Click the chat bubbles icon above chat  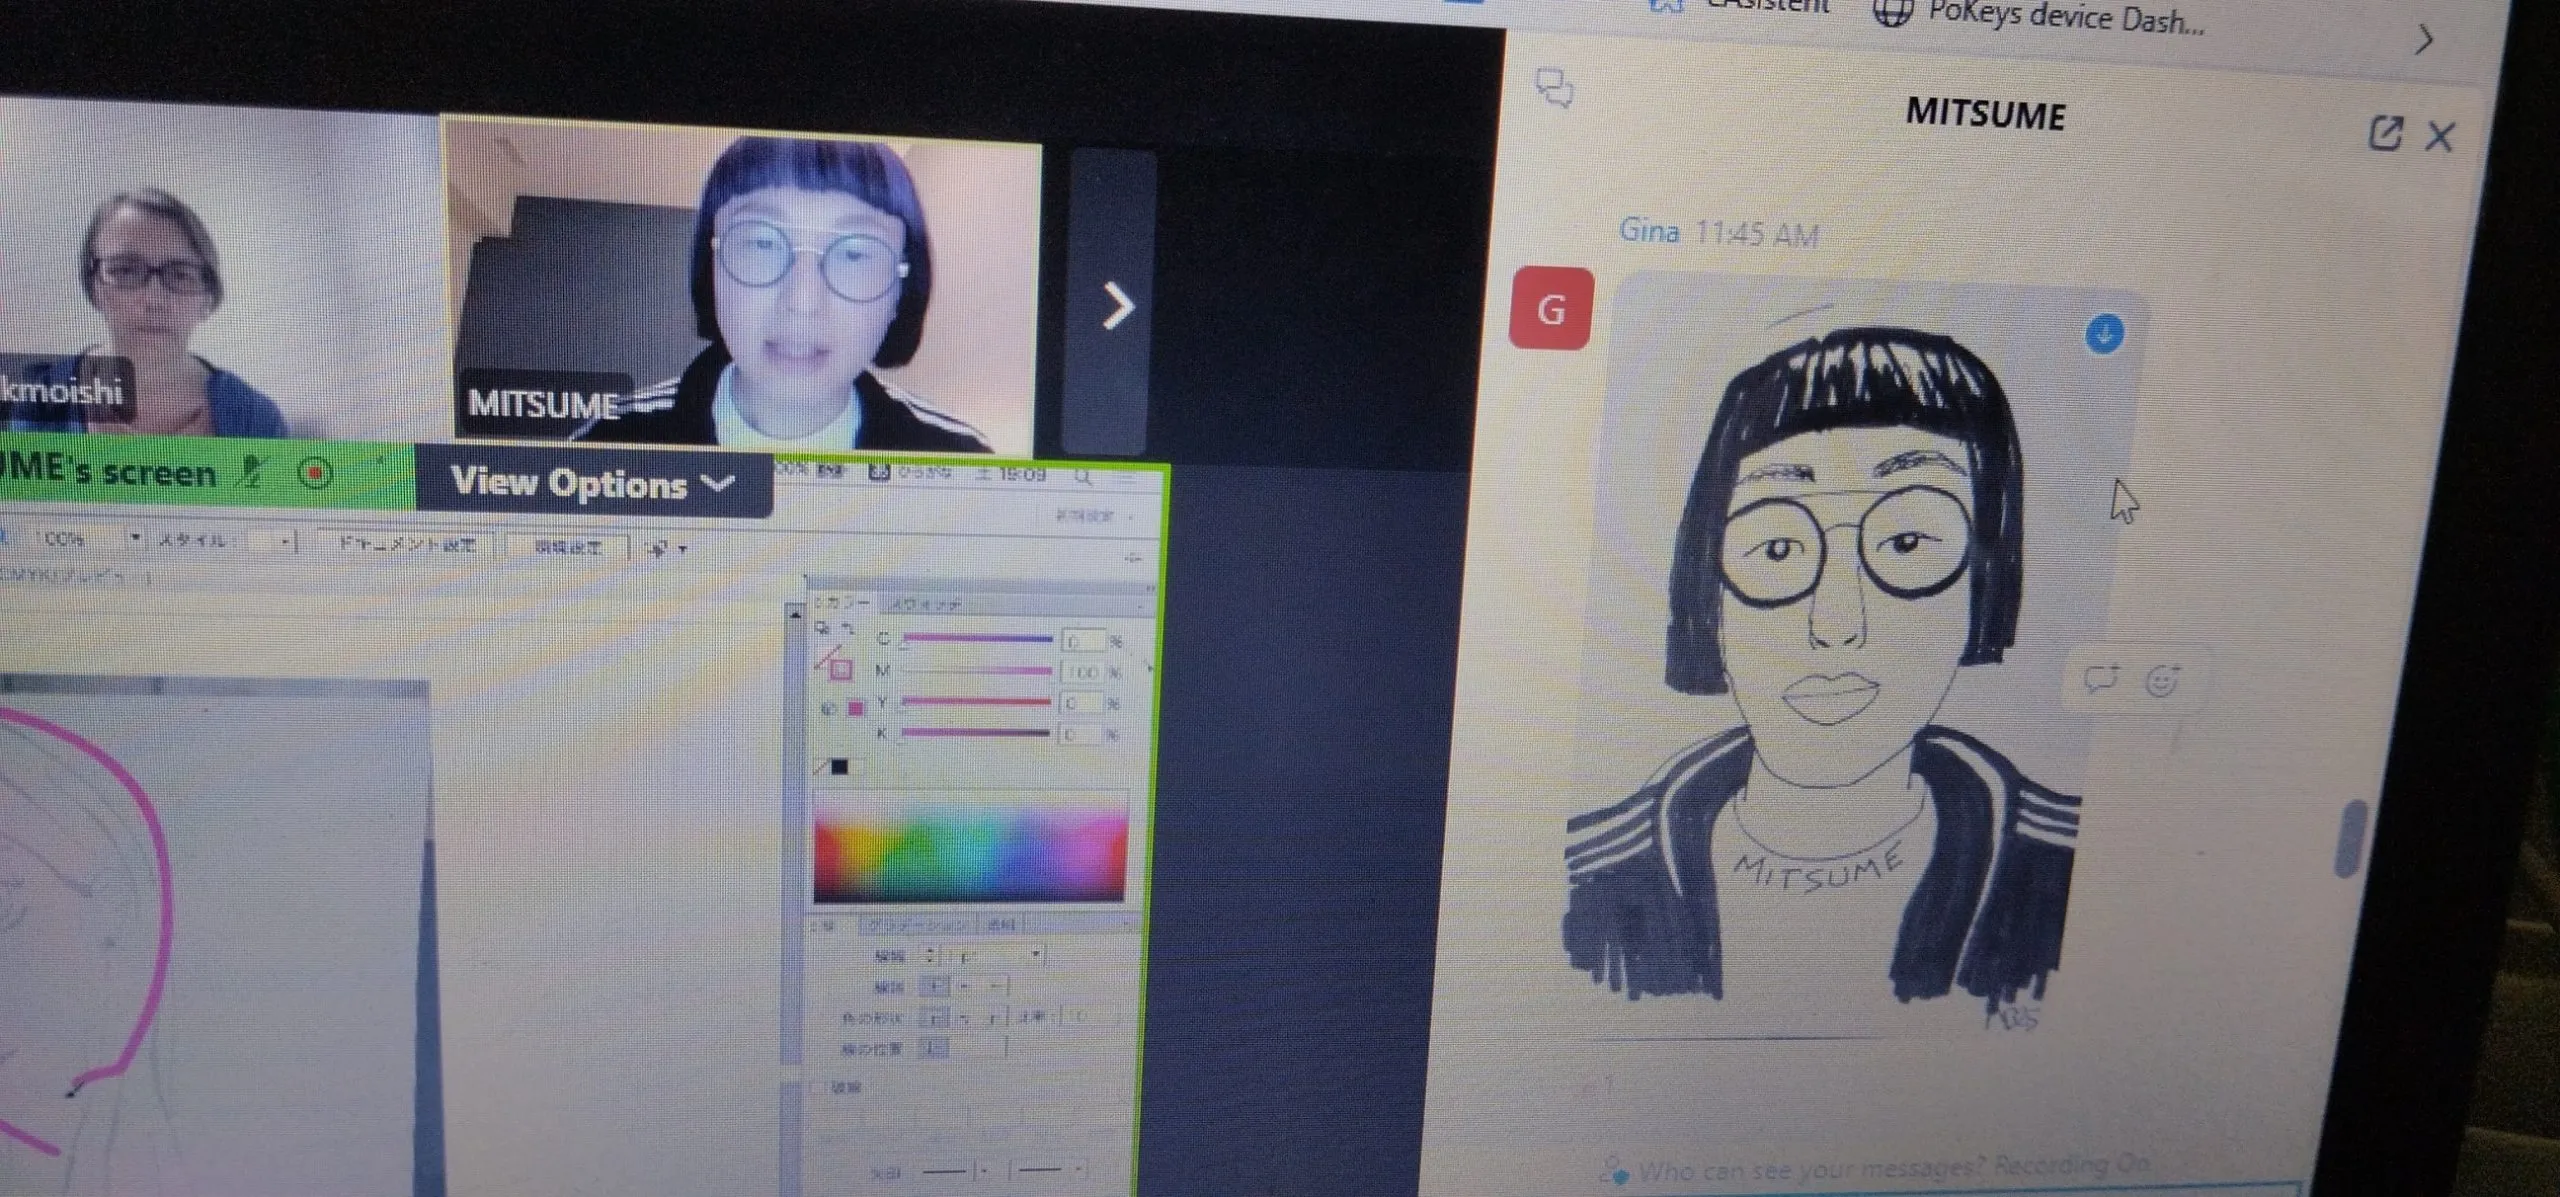(x=1553, y=88)
